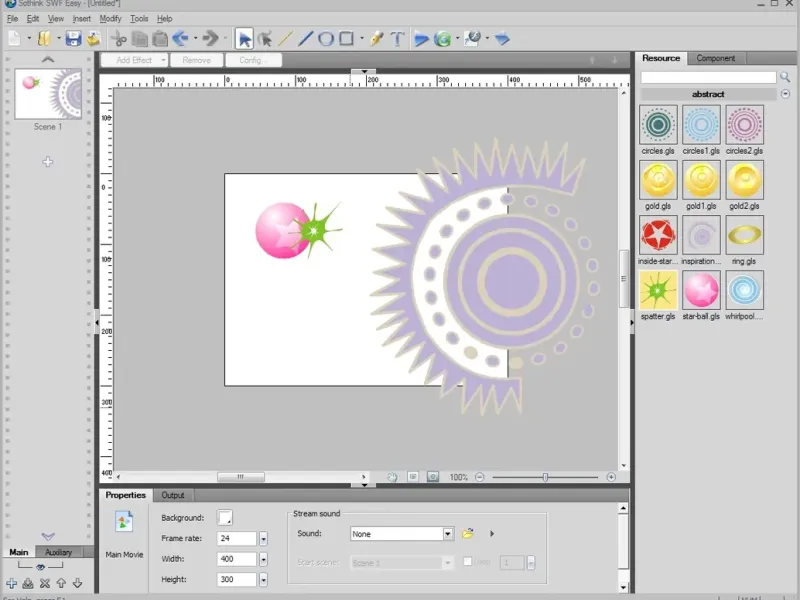Click the add scene plus icon
800x600 pixels.
(x=11, y=583)
